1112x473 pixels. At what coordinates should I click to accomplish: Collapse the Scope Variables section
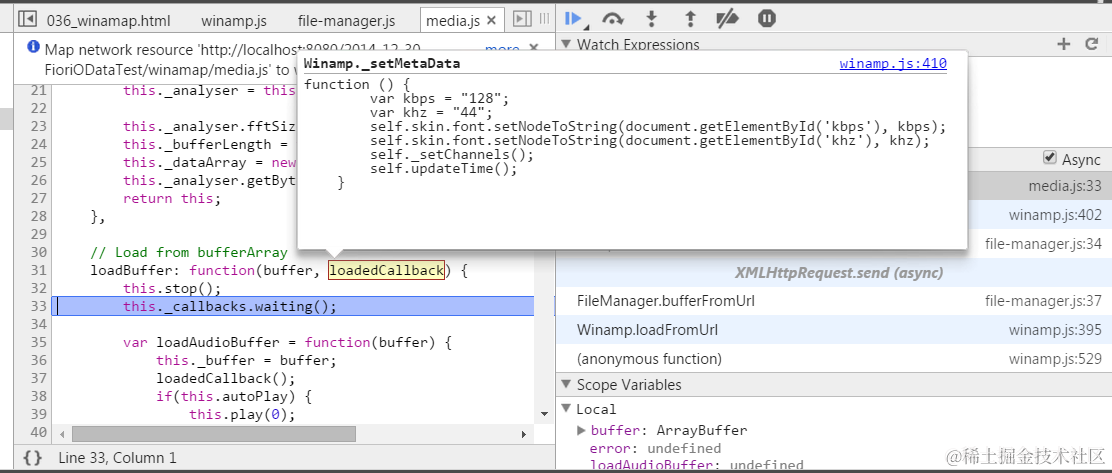pos(566,384)
